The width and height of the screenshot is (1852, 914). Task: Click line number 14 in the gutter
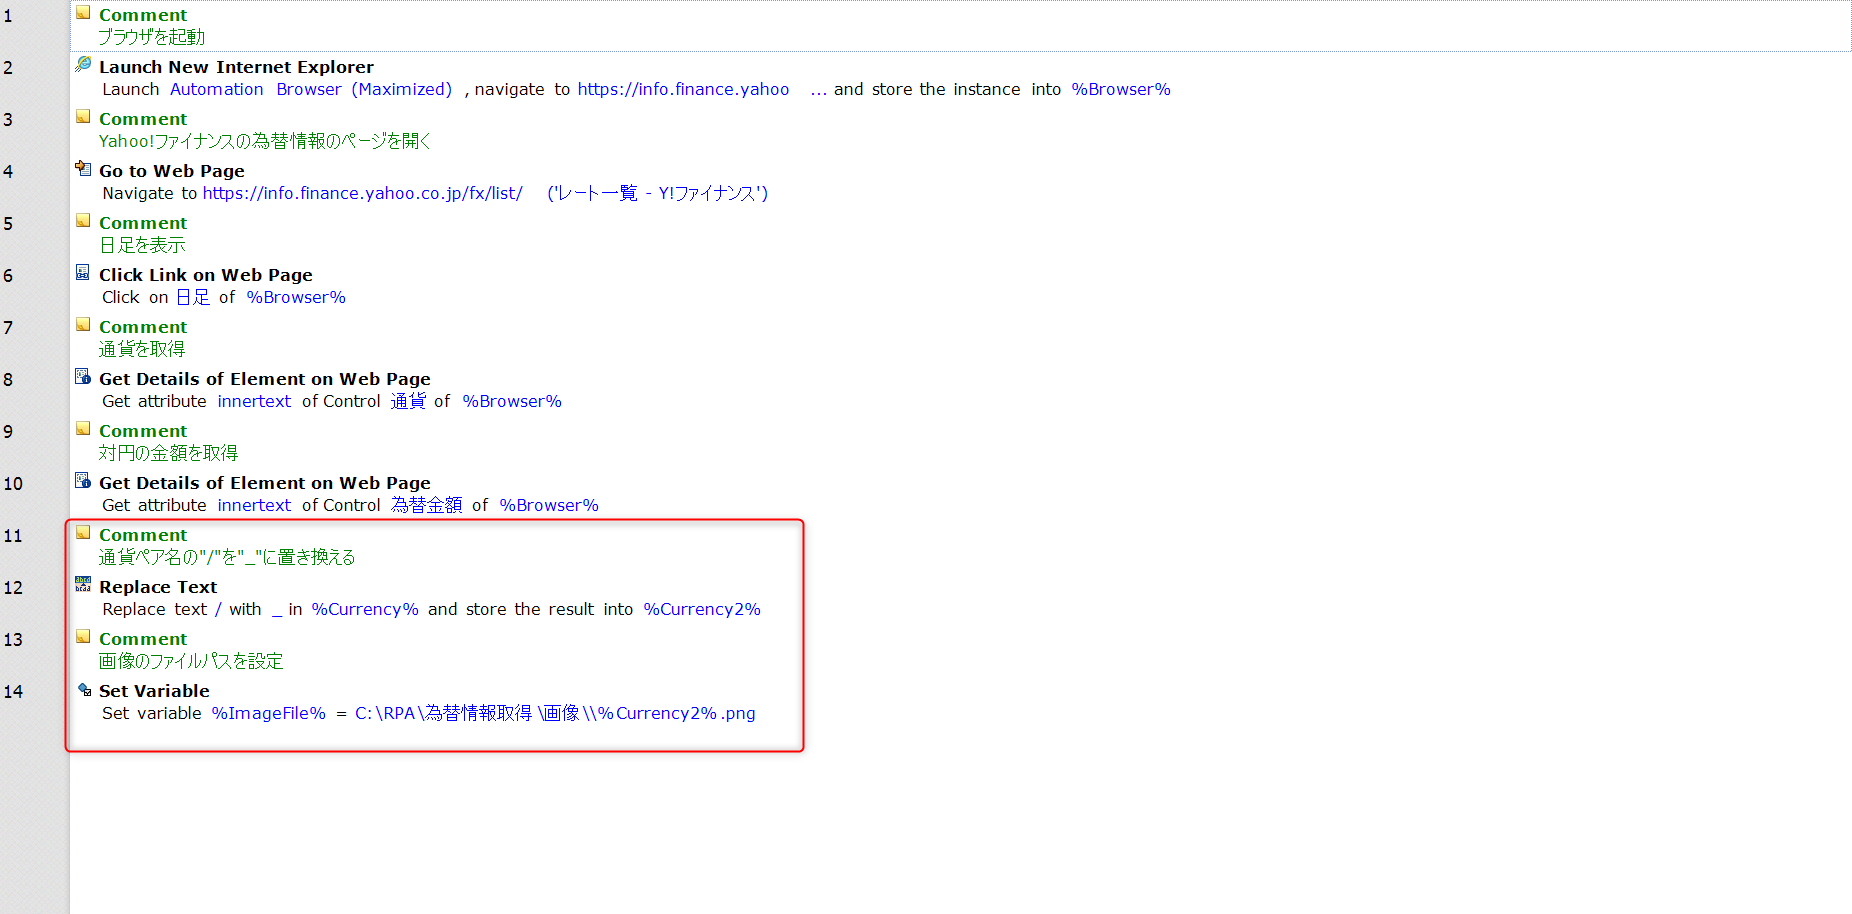13,692
